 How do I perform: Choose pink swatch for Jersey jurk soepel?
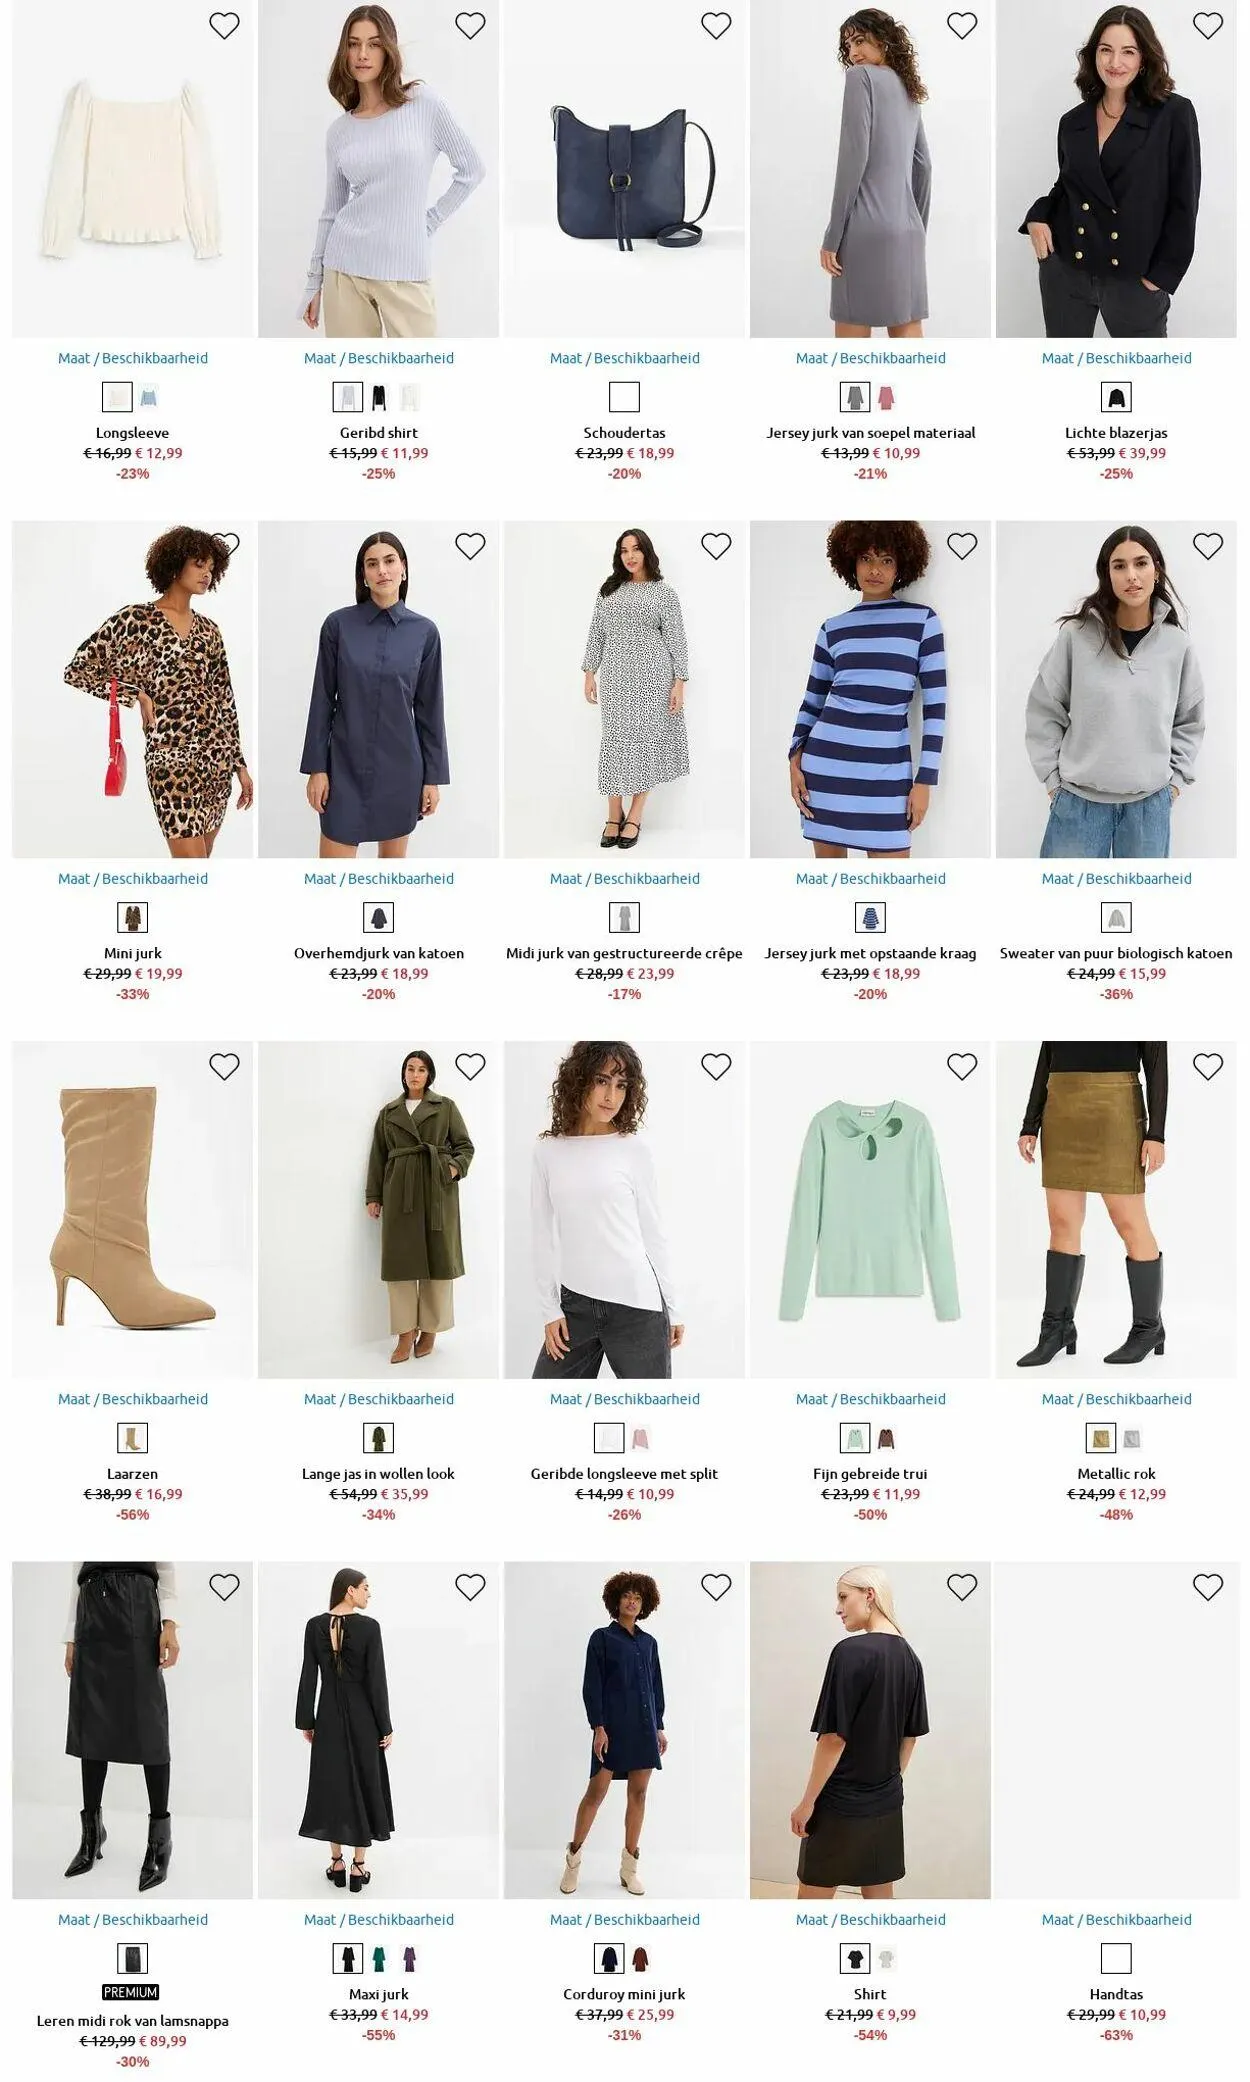886,398
